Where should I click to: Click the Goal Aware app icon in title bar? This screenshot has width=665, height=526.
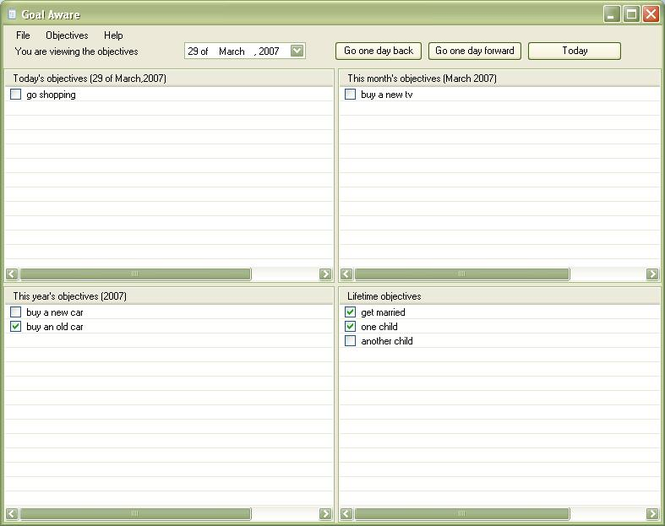(12, 14)
